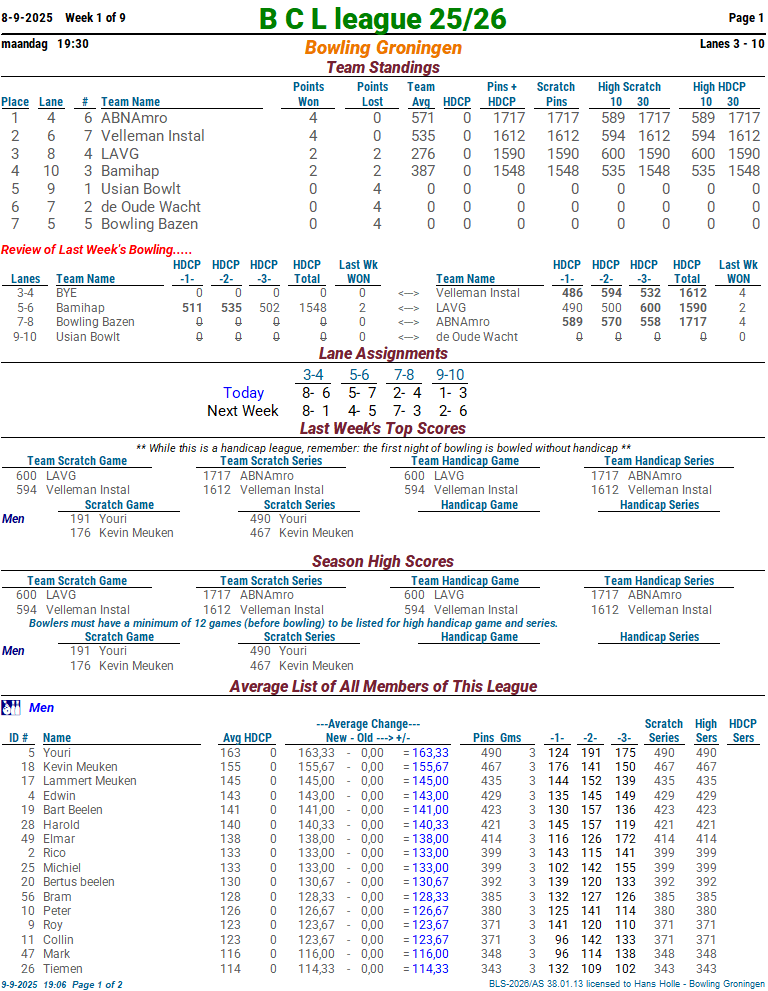768x991 pixels.
Task: Click the 'Last Week's Top Scores' heading
Action: click(383, 429)
